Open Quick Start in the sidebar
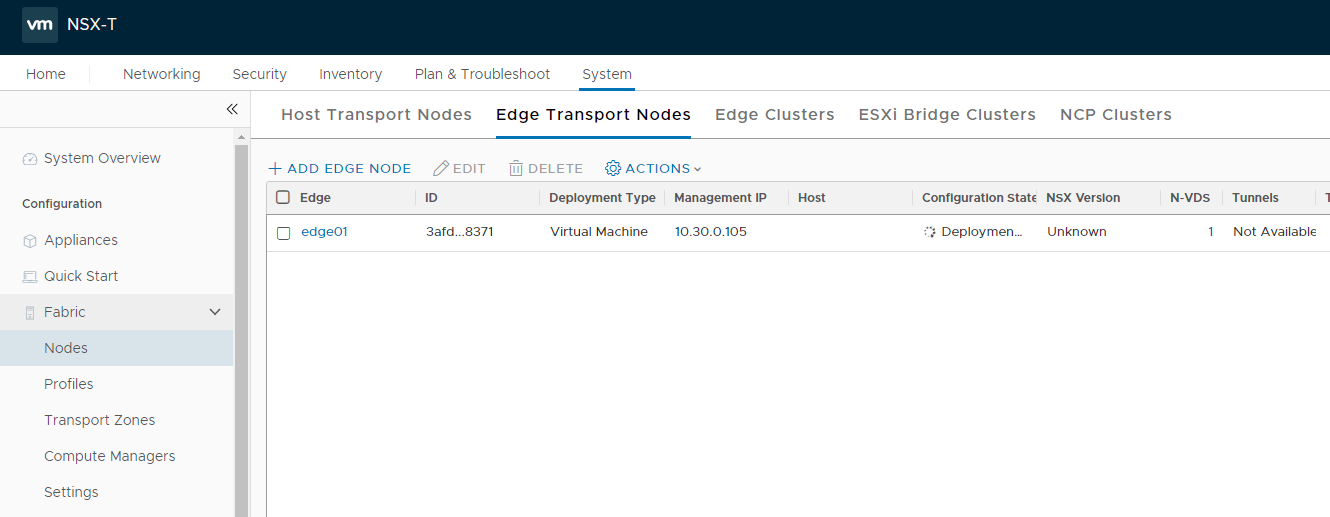 [x=81, y=276]
